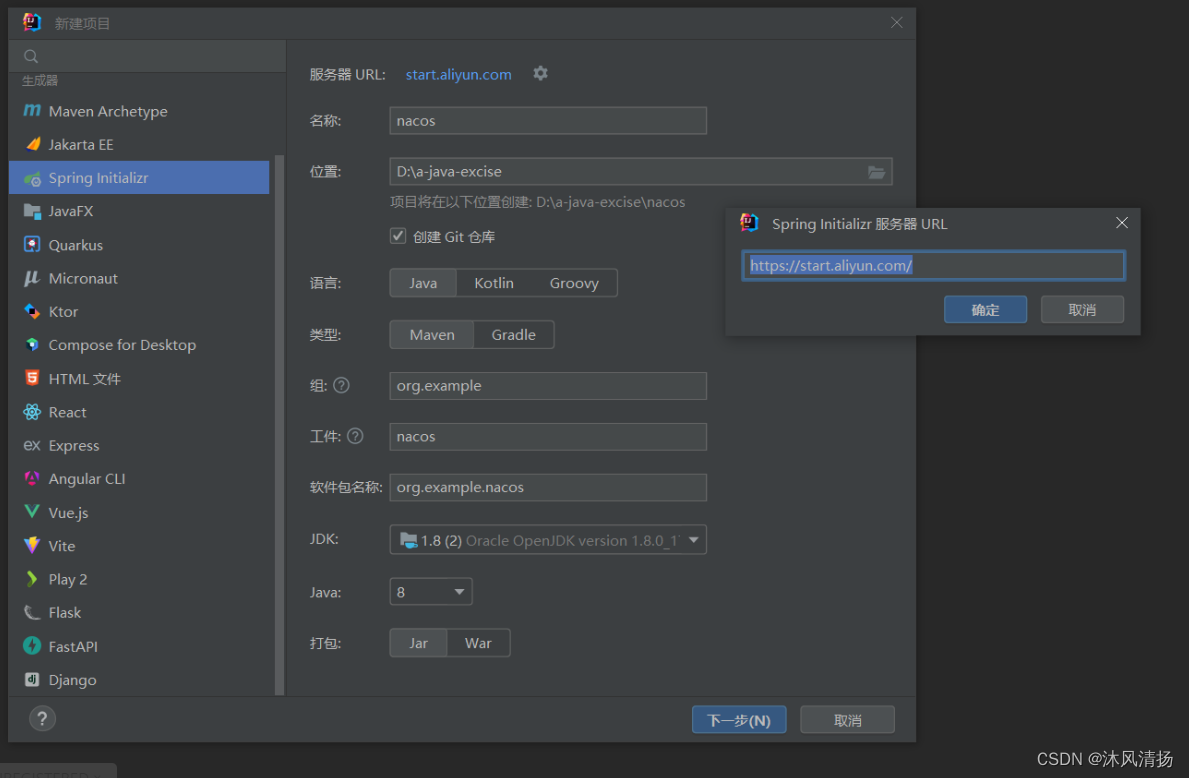
Task: Click the FastAPI bolt icon
Action: (32, 646)
